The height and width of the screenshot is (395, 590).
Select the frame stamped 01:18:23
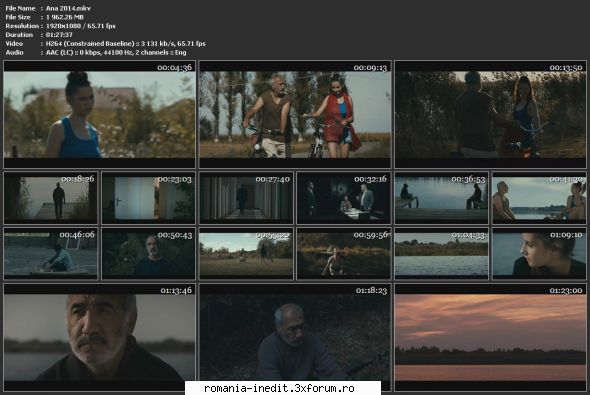295,337
